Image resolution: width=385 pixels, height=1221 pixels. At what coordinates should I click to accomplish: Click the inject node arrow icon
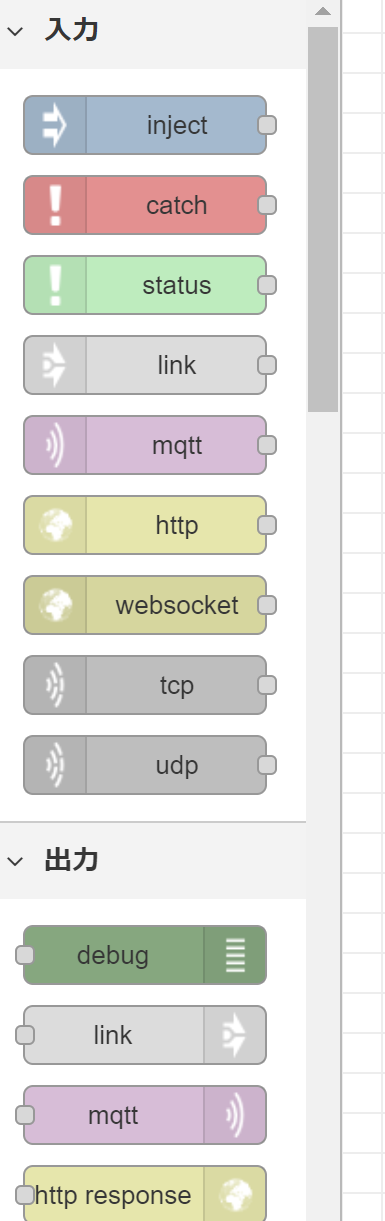[55, 125]
